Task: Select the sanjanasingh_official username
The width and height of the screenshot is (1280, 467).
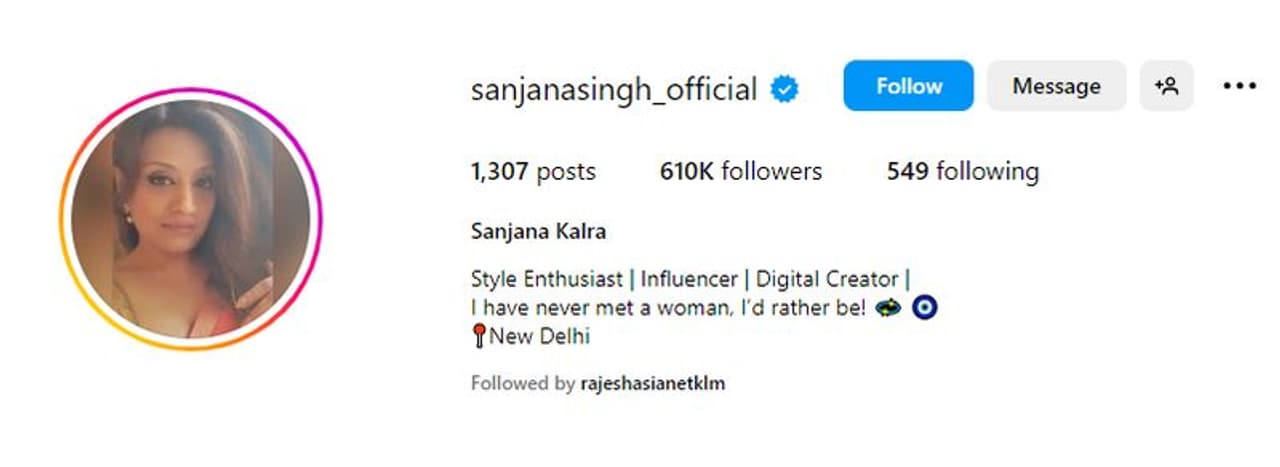Action: 613,90
